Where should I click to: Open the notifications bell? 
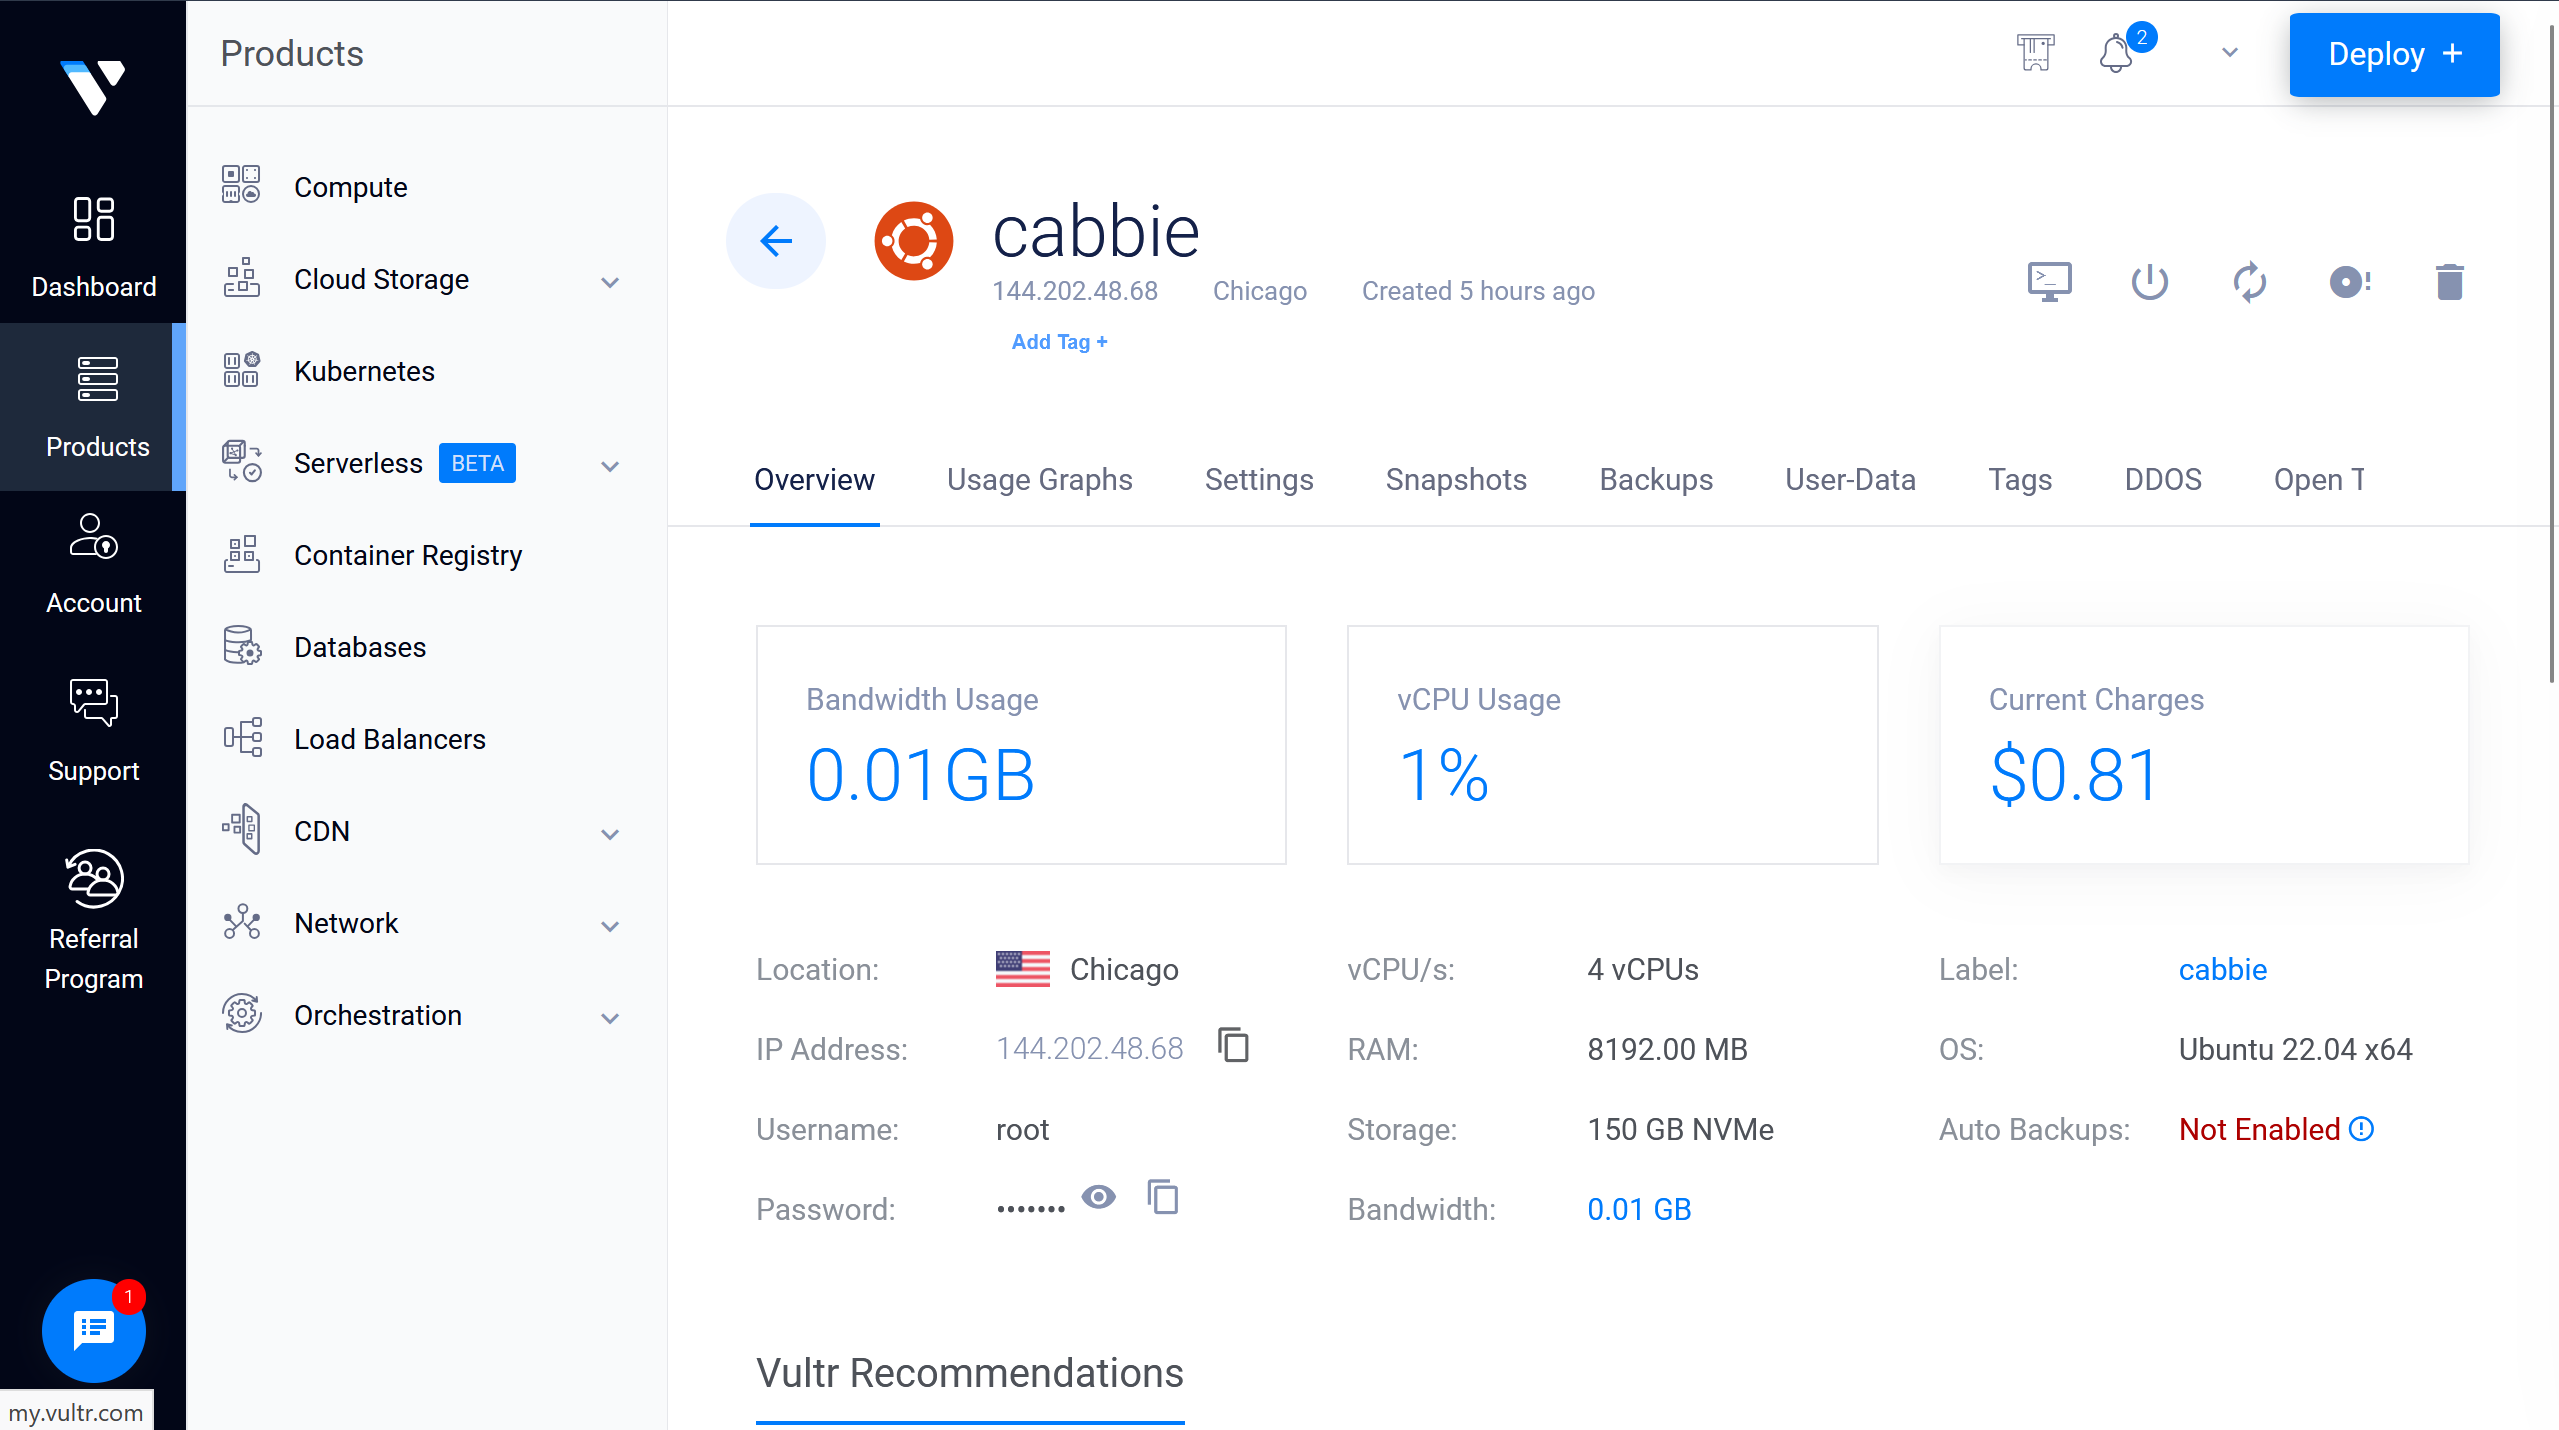pyautogui.click(x=2116, y=53)
